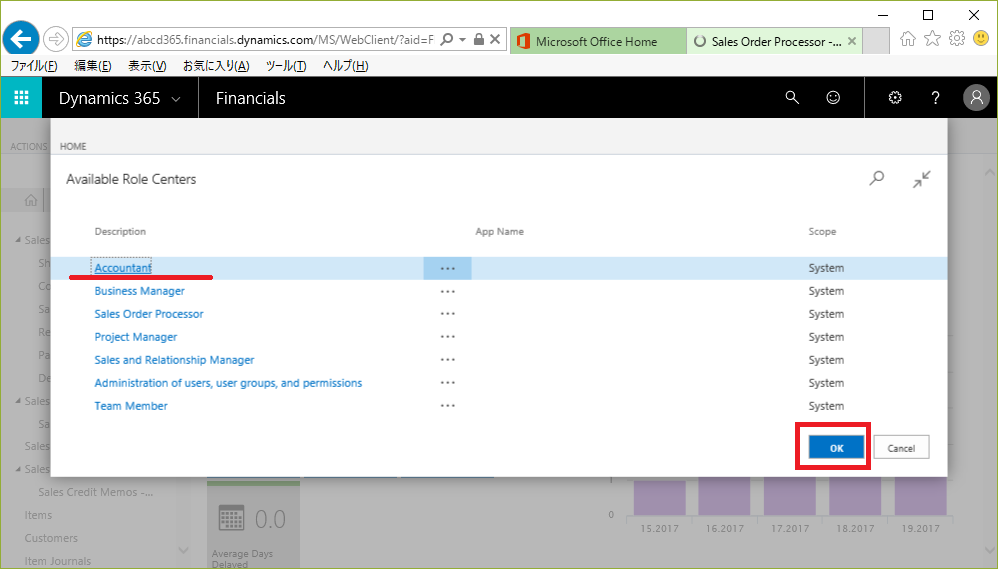Viewport: 998px width, 569px height.
Task: Open the browser Tools gear icon
Action: tap(957, 39)
